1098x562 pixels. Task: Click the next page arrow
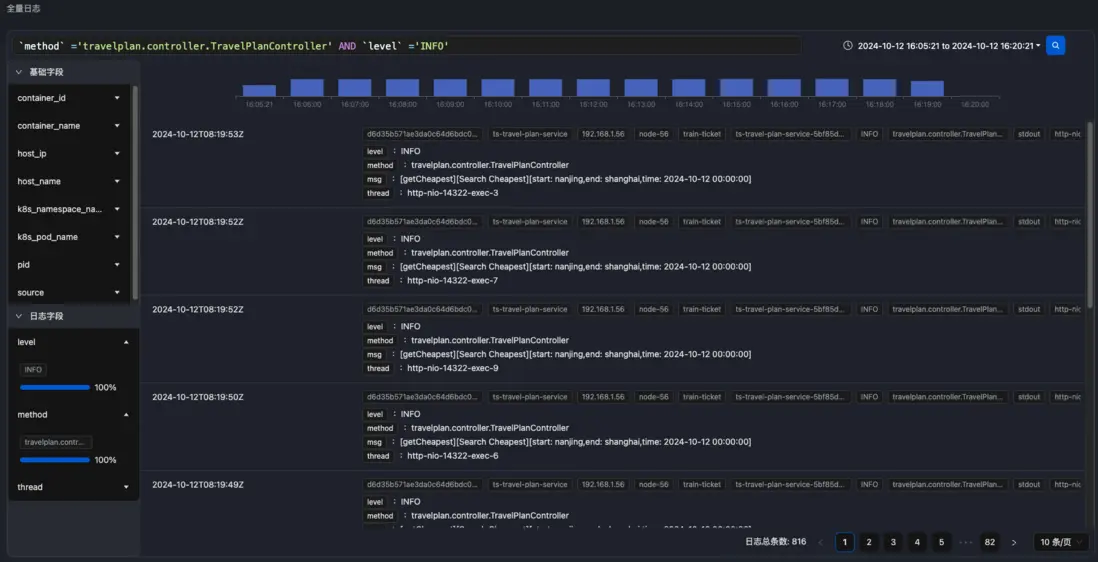tap(1014, 542)
